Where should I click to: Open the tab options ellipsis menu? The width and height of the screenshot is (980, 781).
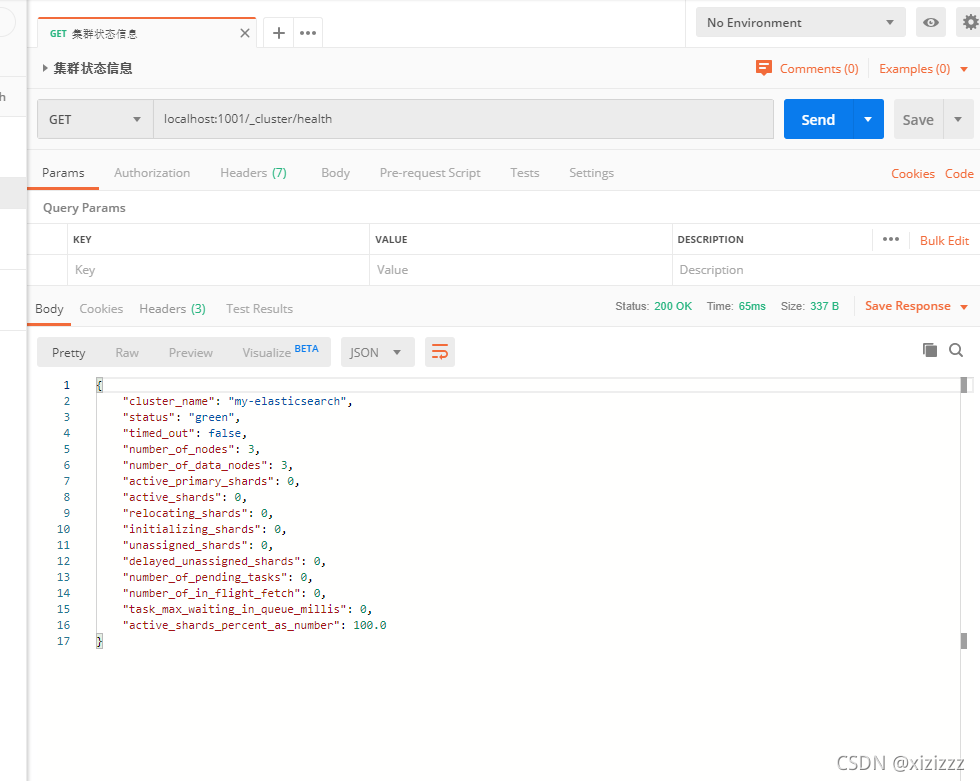point(308,33)
